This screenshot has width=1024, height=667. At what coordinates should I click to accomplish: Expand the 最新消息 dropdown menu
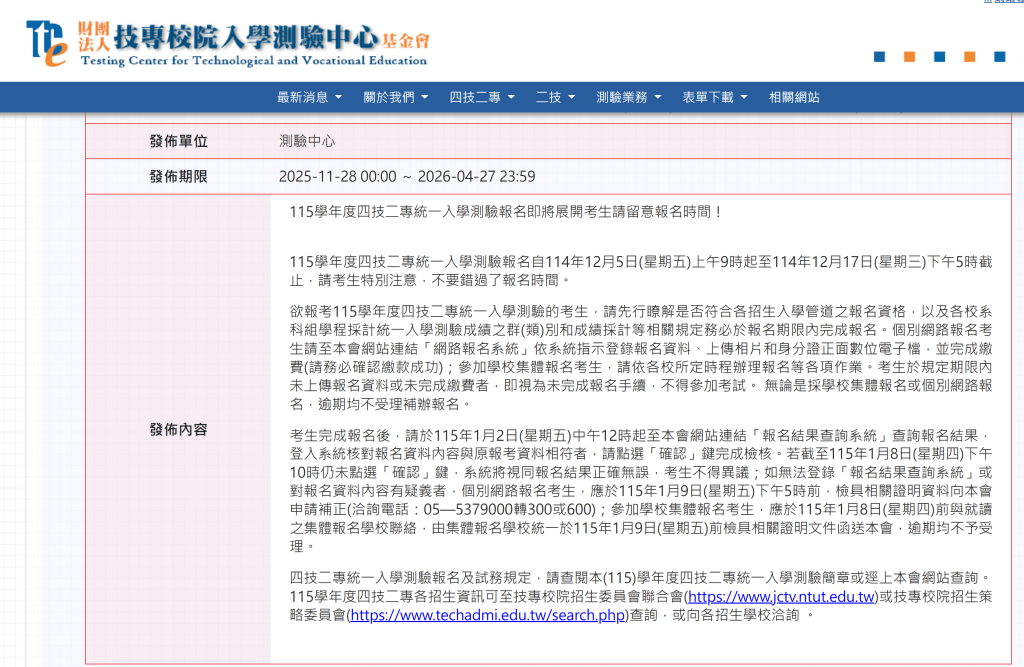(x=309, y=97)
